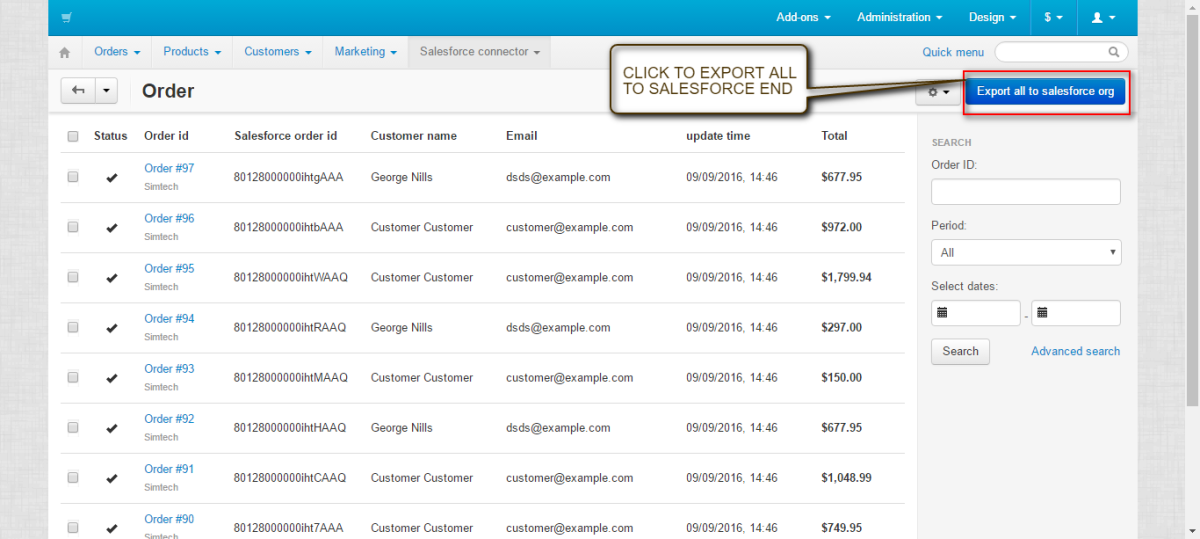Open the Salesforce connector menu

480,52
